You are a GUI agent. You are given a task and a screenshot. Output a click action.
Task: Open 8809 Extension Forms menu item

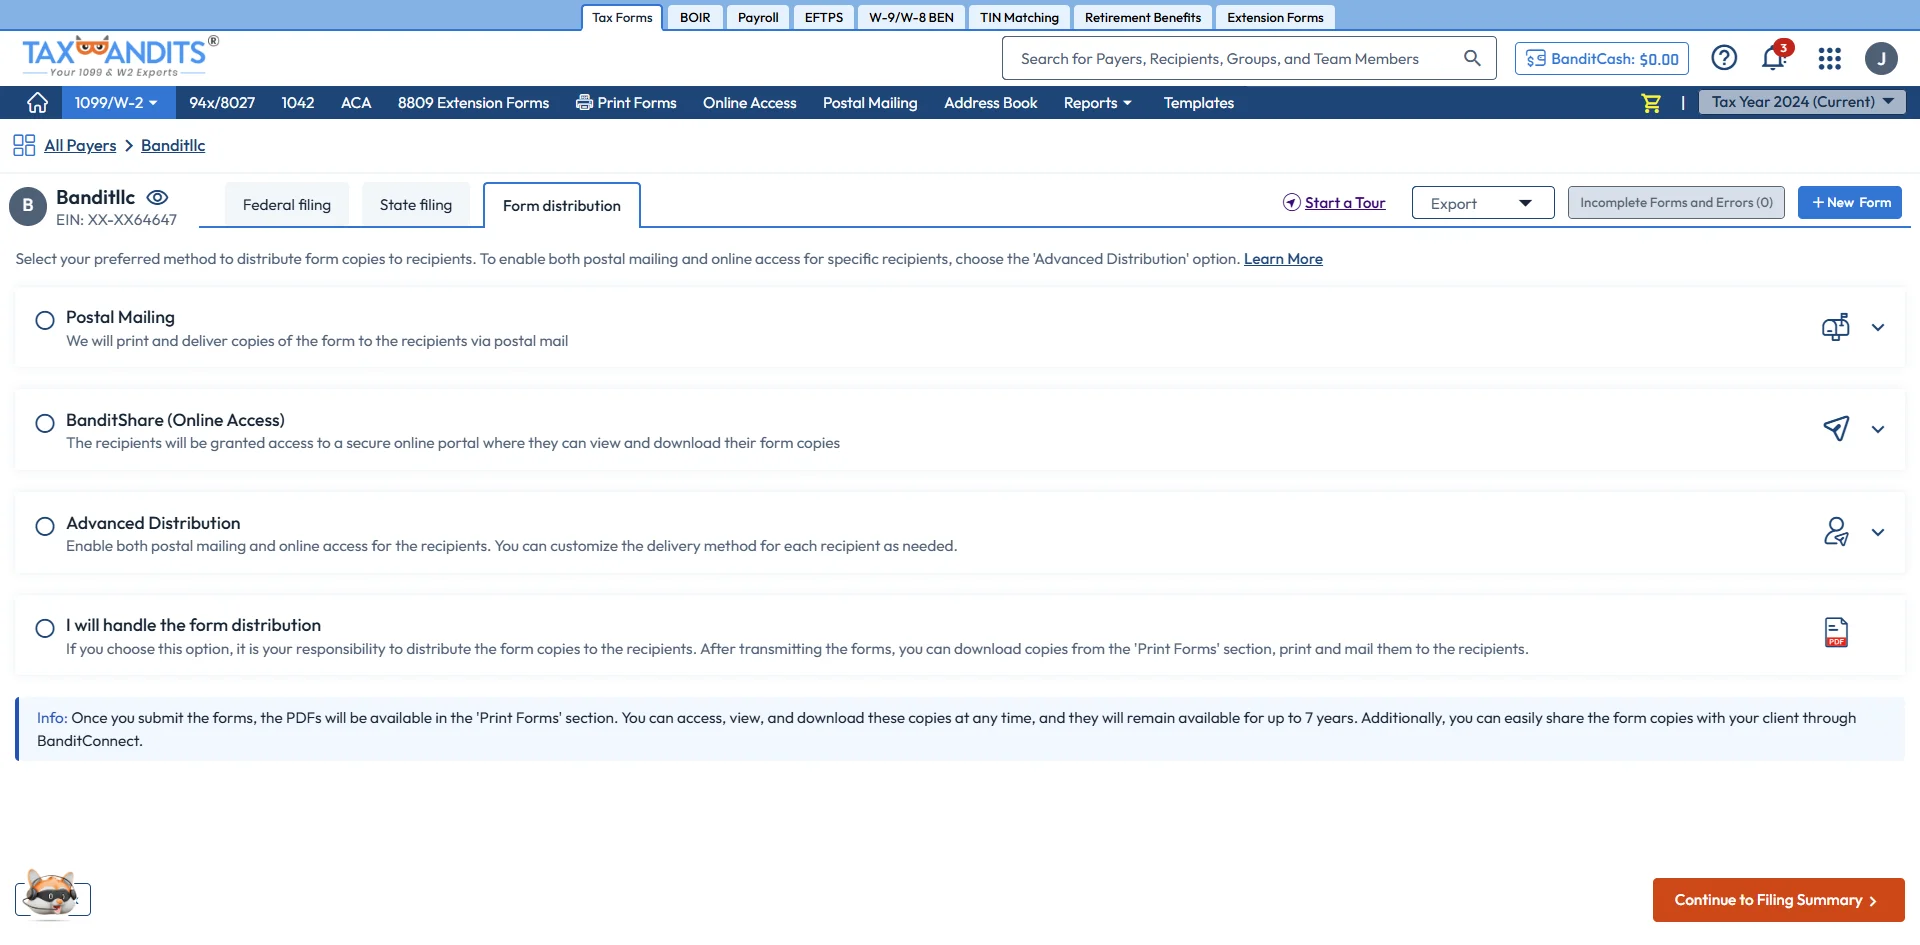474,103
